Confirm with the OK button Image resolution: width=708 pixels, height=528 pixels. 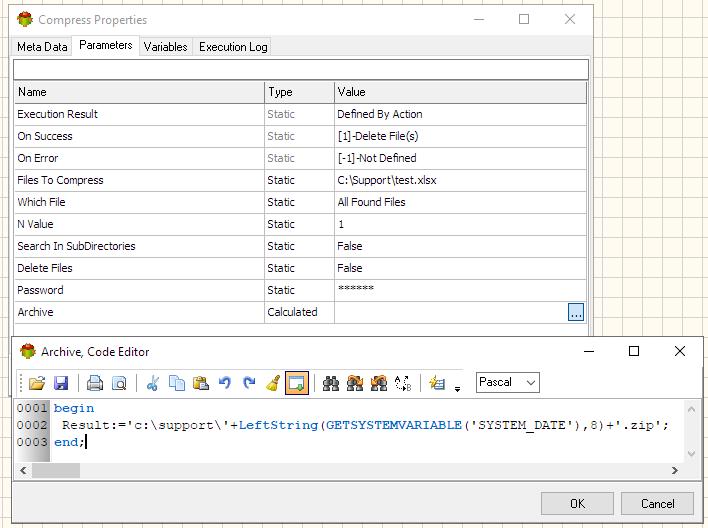(x=577, y=504)
